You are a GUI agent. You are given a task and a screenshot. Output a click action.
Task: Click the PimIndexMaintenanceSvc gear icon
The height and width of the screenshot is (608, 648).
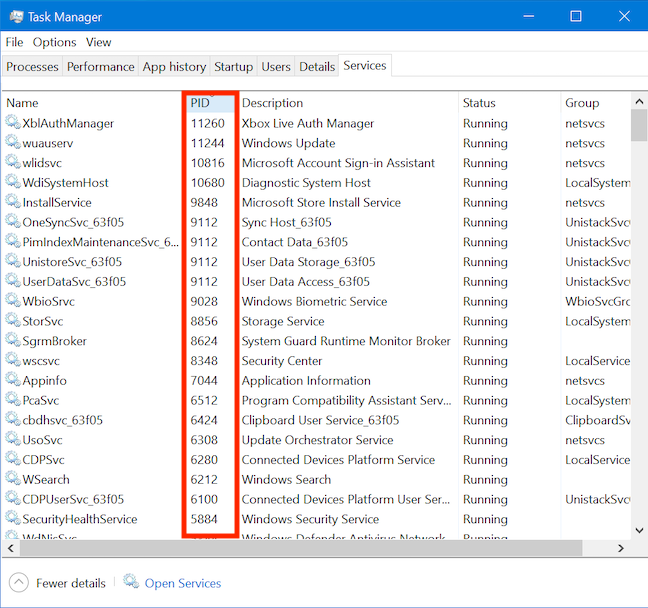point(13,241)
